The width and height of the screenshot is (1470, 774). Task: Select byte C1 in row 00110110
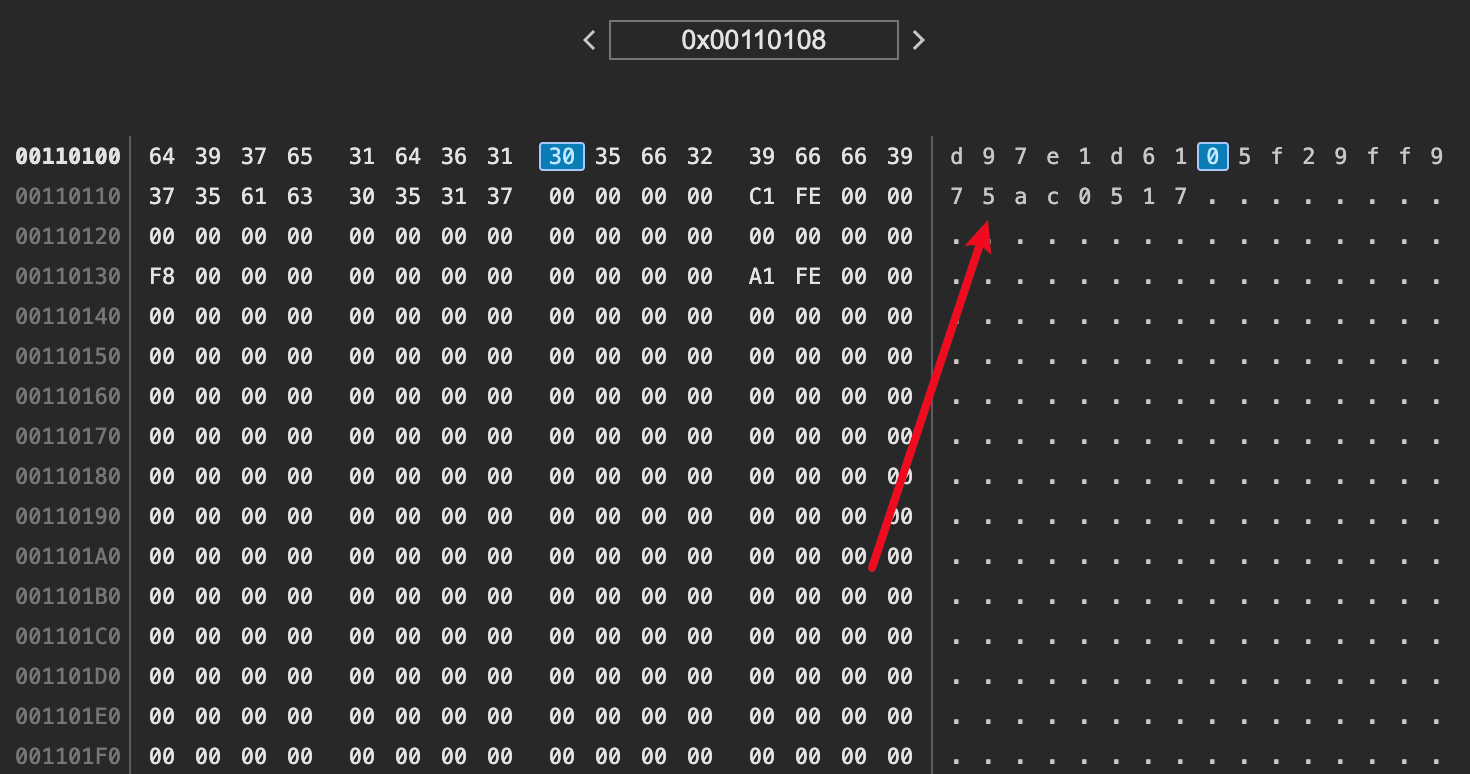point(762,196)
